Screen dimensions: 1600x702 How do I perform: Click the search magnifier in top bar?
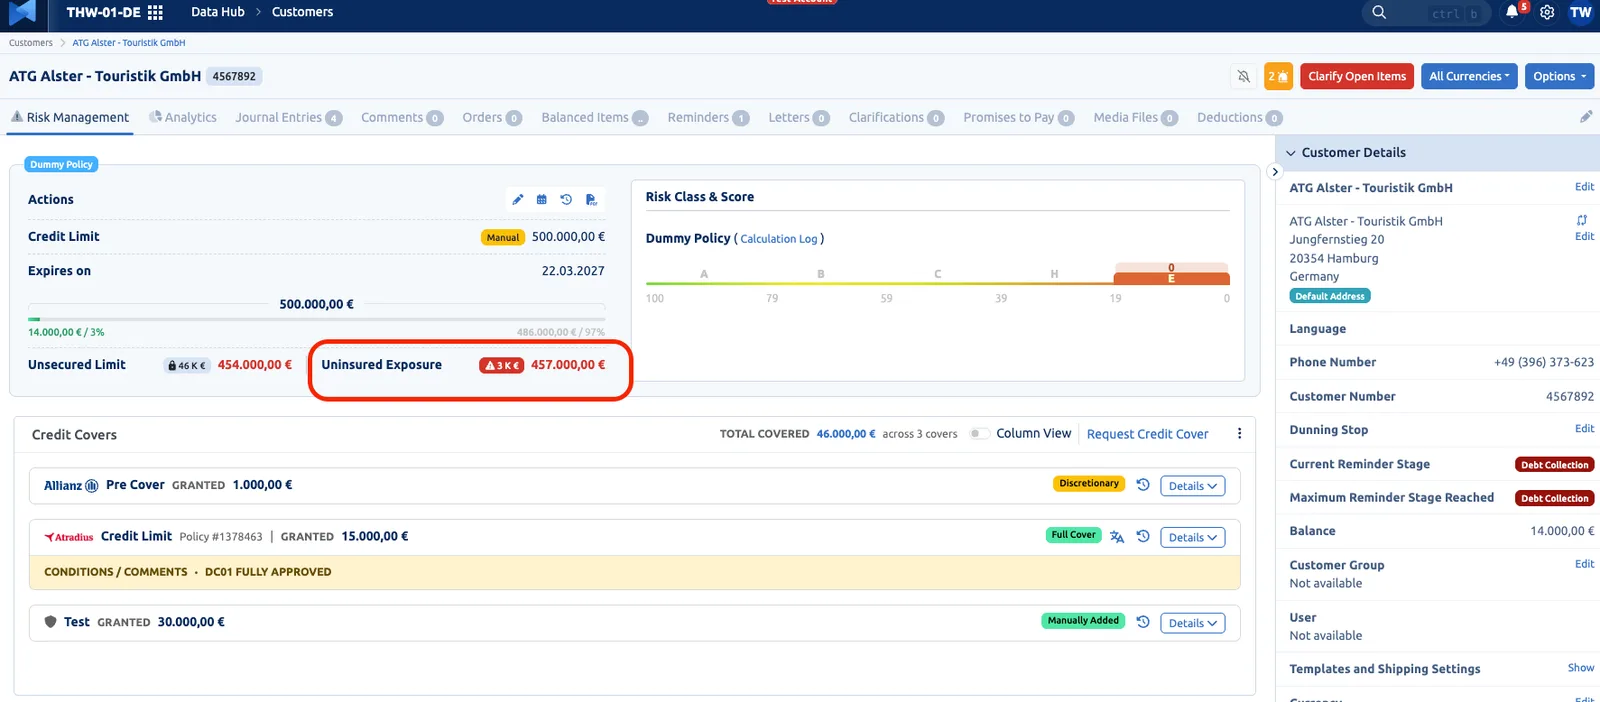1379,13
